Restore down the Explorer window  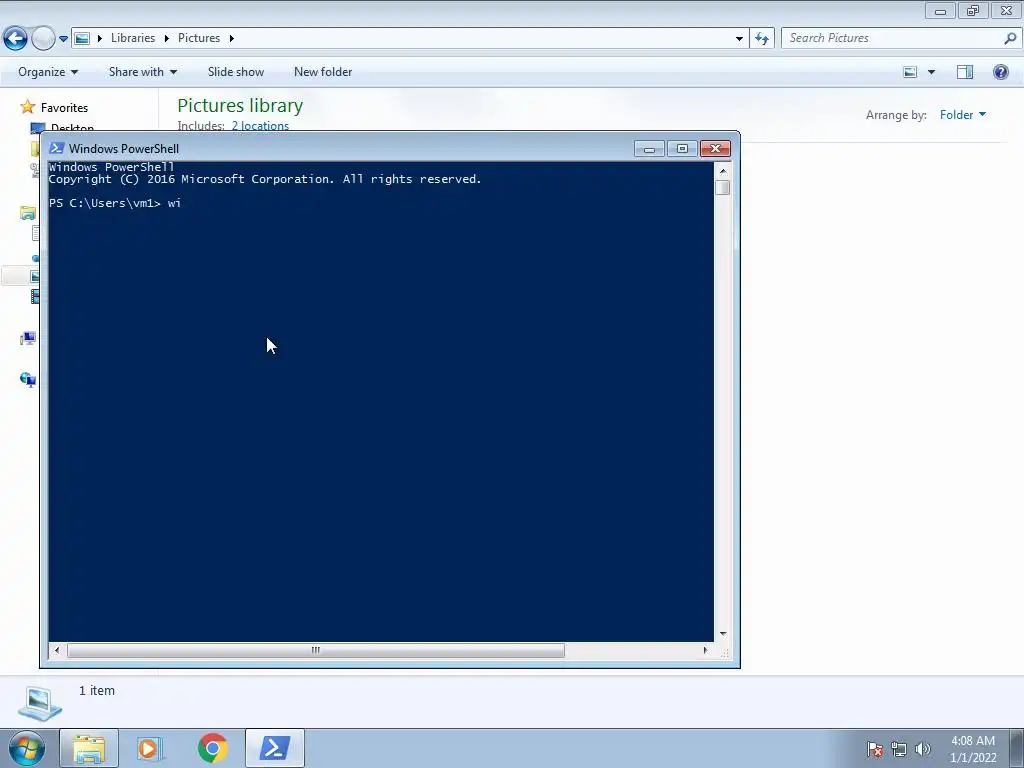(x=972, y=10)
